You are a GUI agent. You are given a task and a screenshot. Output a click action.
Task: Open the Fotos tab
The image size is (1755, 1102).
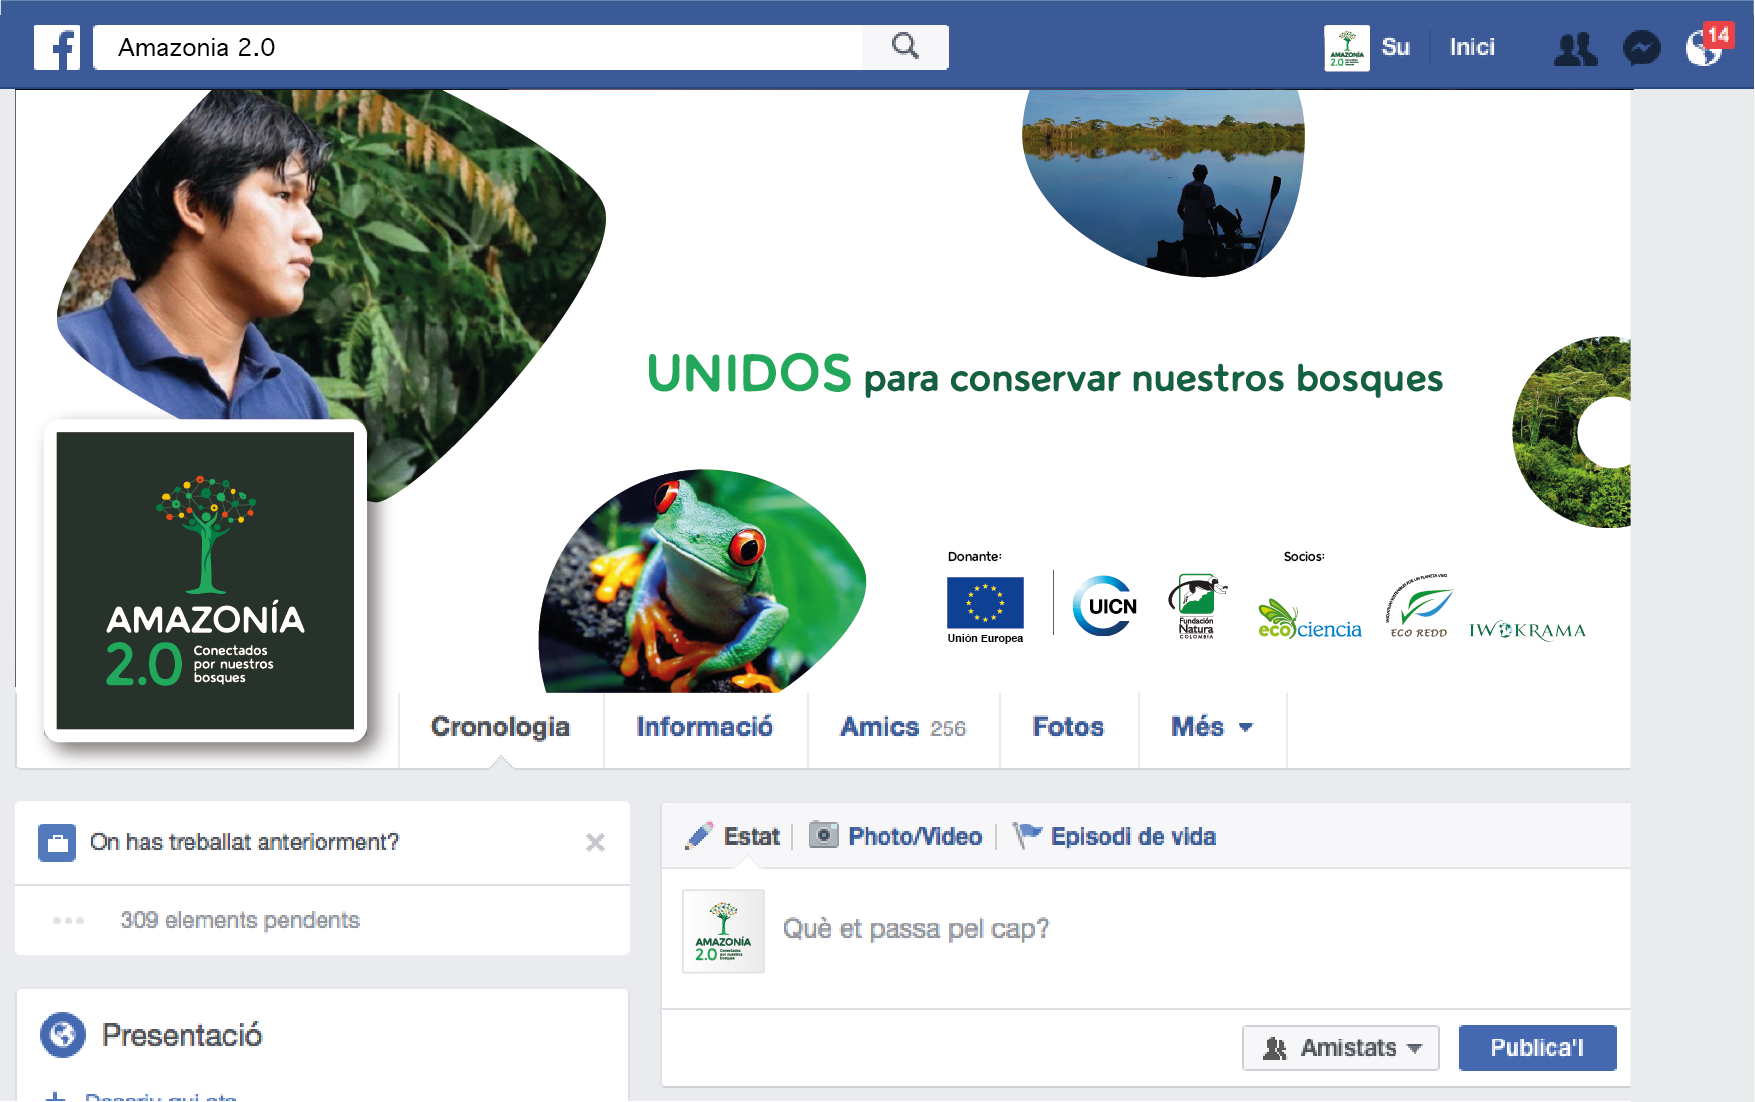coord(1068,727)
